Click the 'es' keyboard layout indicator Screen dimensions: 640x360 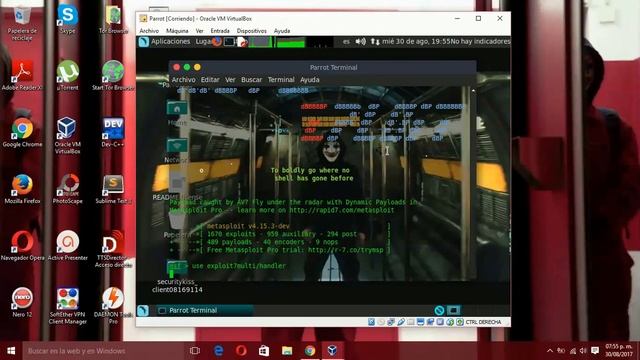[346, 42]
